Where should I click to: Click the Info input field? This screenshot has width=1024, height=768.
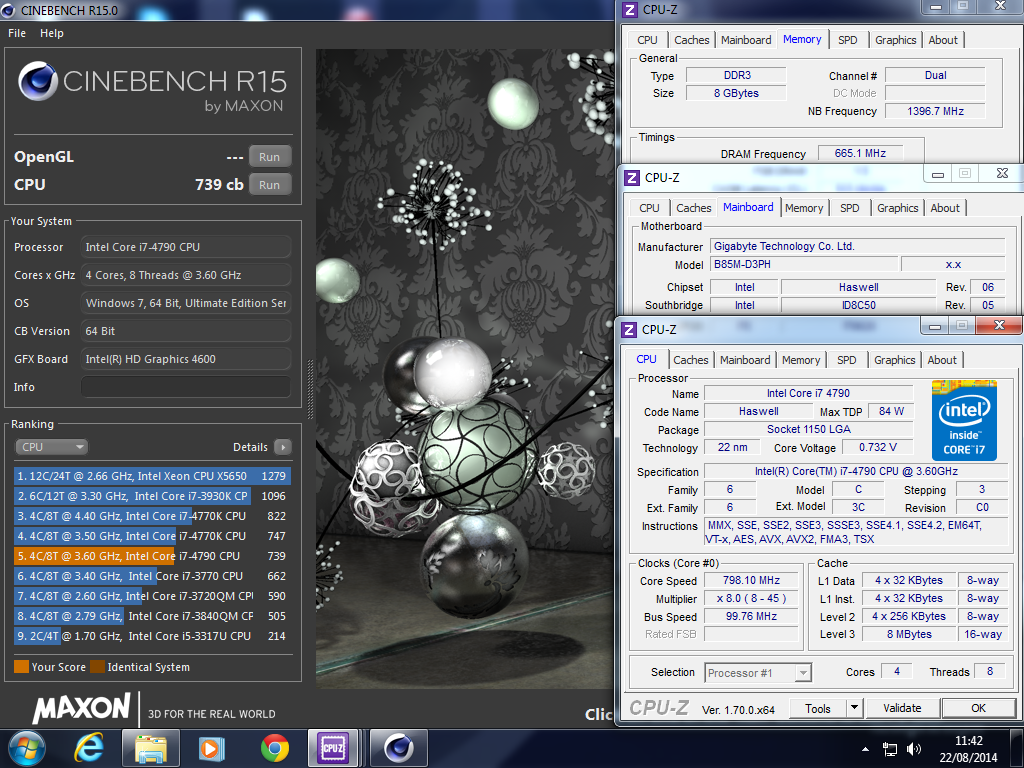[x=186, y=387]
